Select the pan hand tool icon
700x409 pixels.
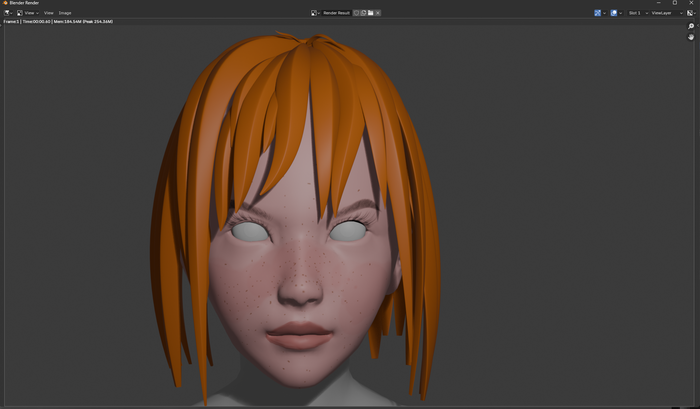coord(691,37)
